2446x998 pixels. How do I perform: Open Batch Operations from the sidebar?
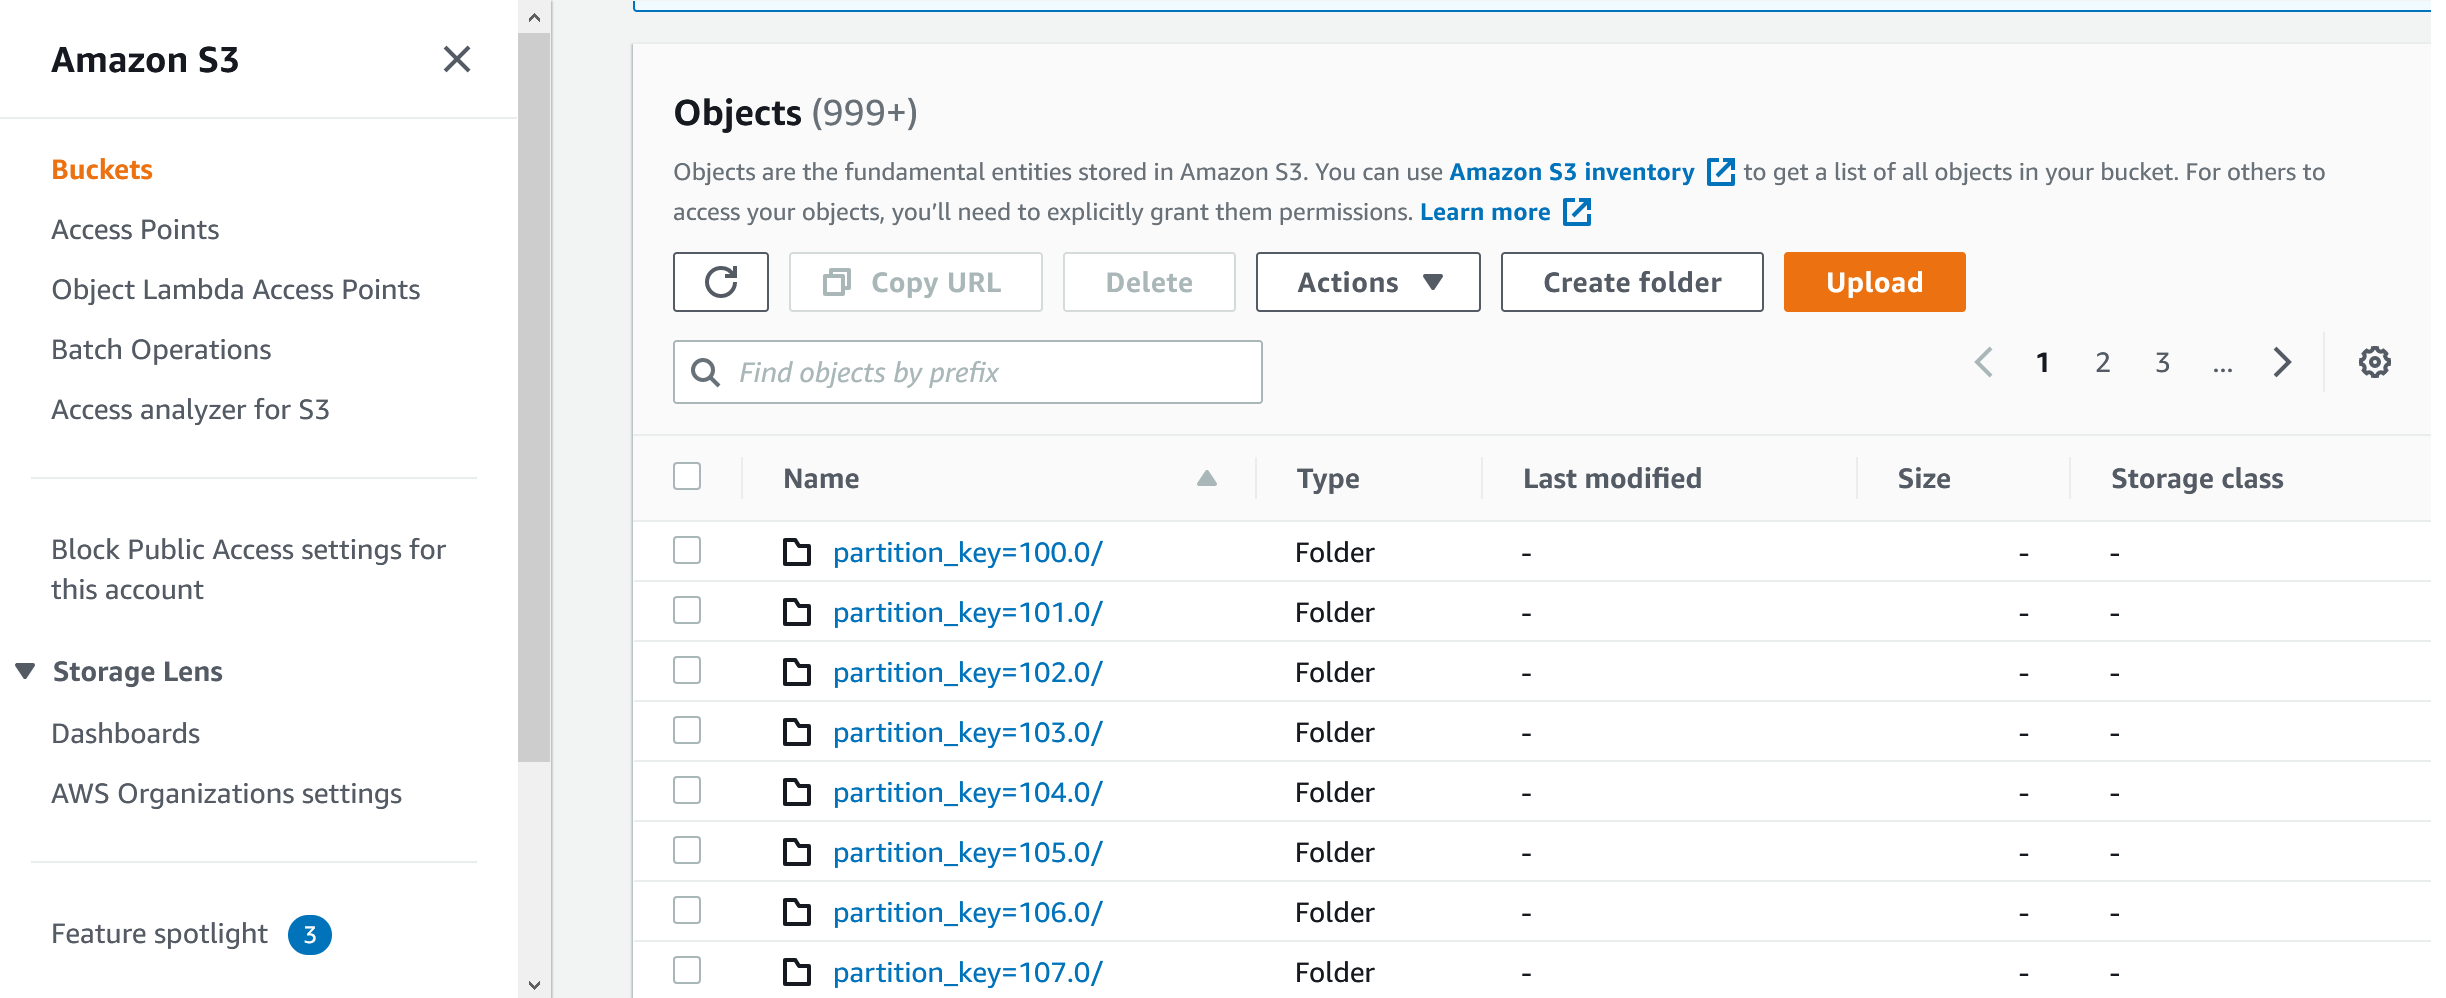[x=161, y=350]
